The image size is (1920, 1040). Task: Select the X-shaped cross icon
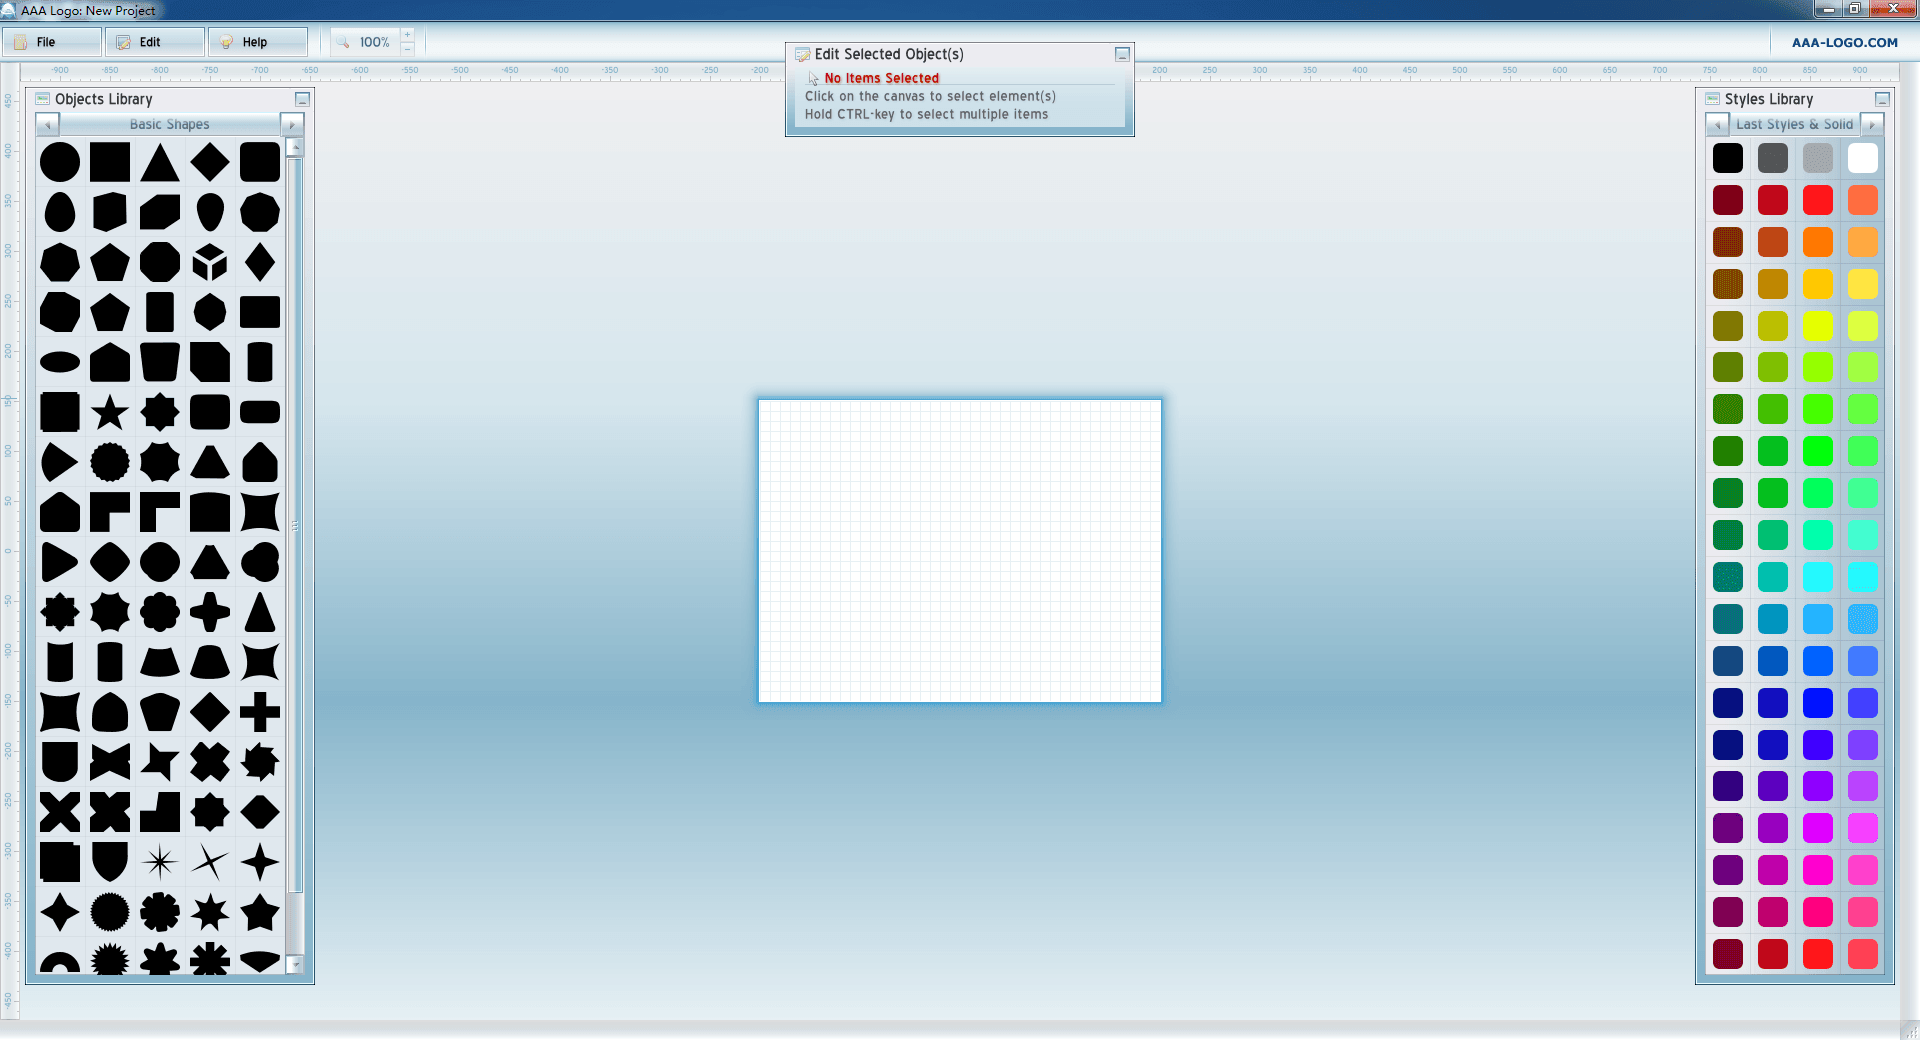coord(60,812)
